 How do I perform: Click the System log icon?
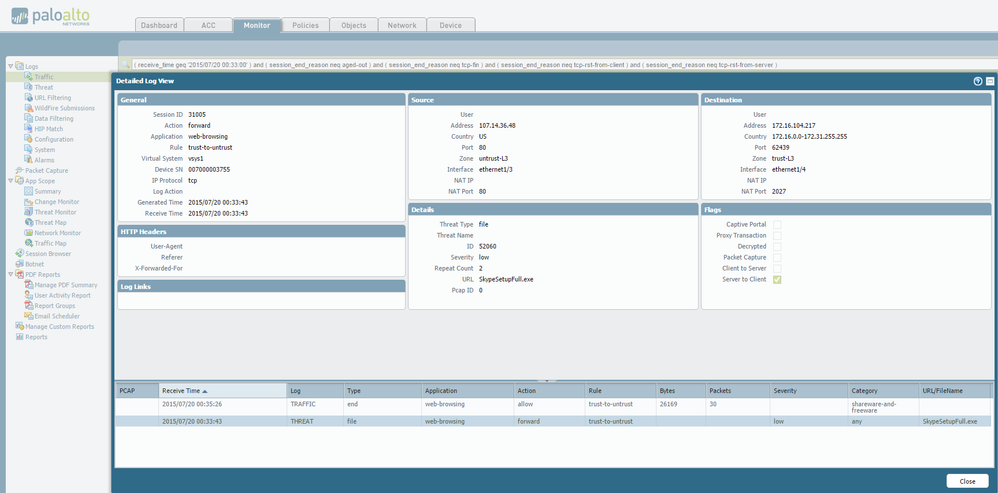point(29,149)
